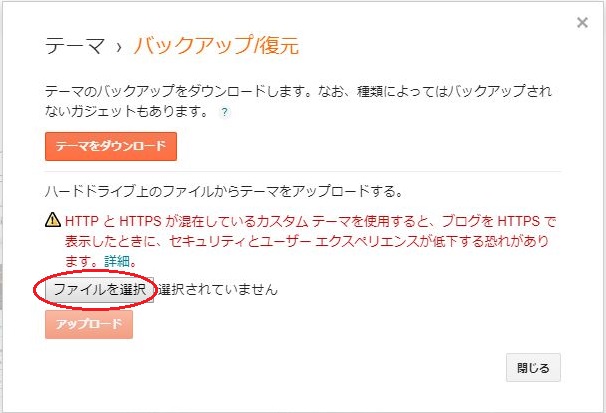Click the horizontal divider under download button
The height and width of the screenshot is (413, 606).
pos(303,171)
